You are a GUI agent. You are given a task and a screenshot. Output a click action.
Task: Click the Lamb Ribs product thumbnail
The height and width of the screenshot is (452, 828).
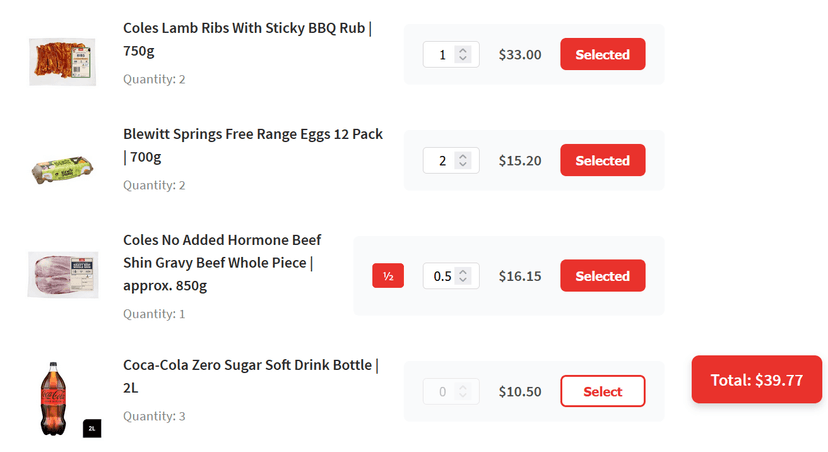[x=62, y=61]
